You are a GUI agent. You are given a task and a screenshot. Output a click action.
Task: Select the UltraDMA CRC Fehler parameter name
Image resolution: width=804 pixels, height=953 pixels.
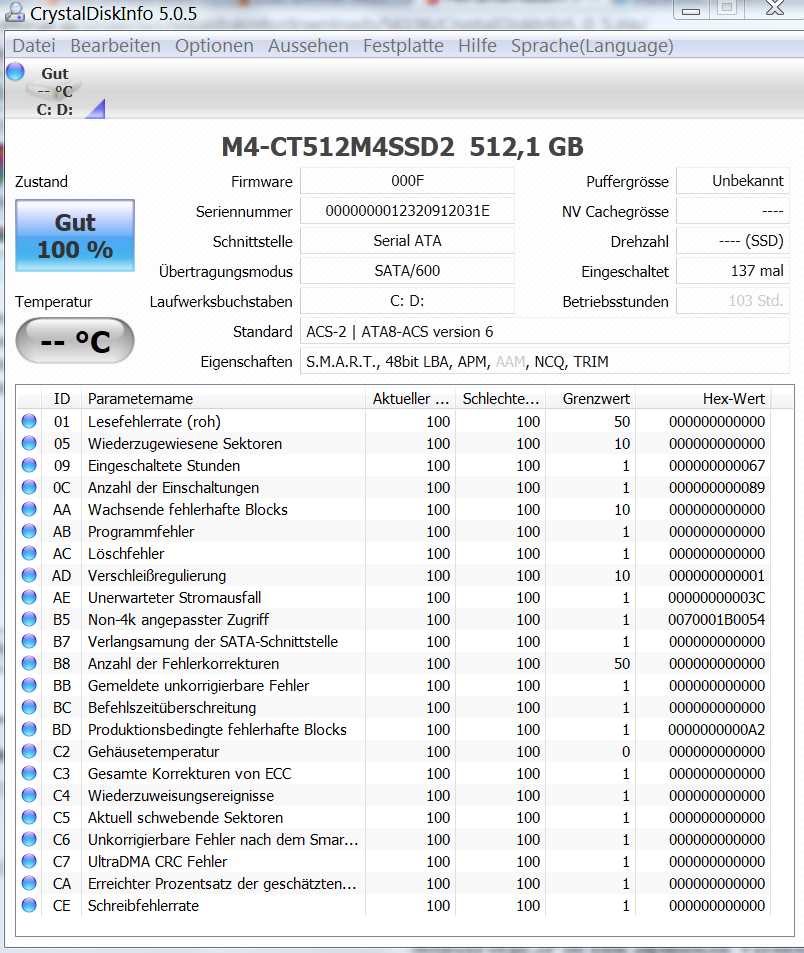(x=157, y=862)
